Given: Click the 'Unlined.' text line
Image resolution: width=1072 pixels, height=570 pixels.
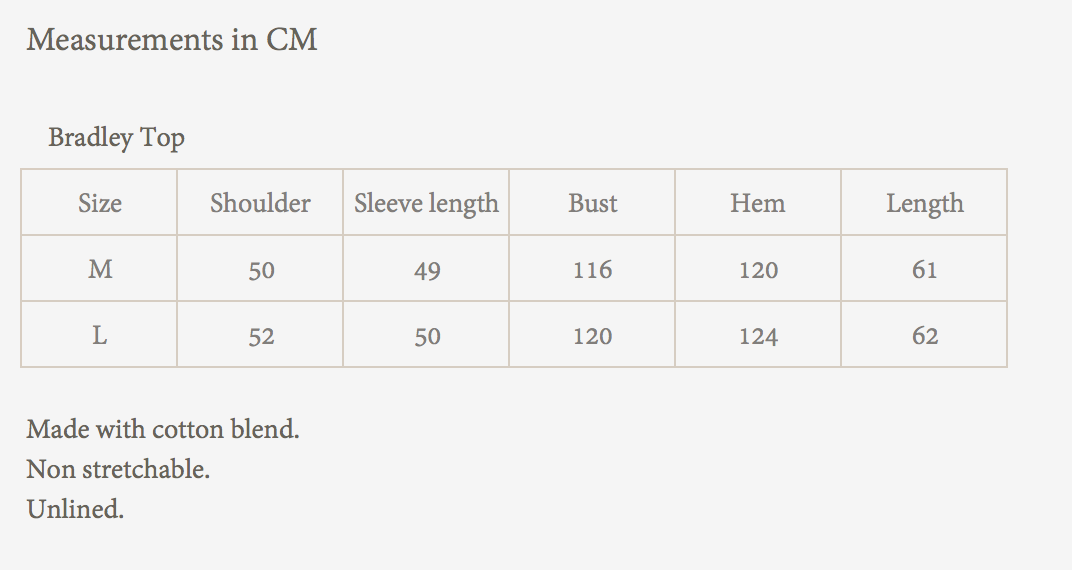Looking at the screenshot, I should point(75,508).
